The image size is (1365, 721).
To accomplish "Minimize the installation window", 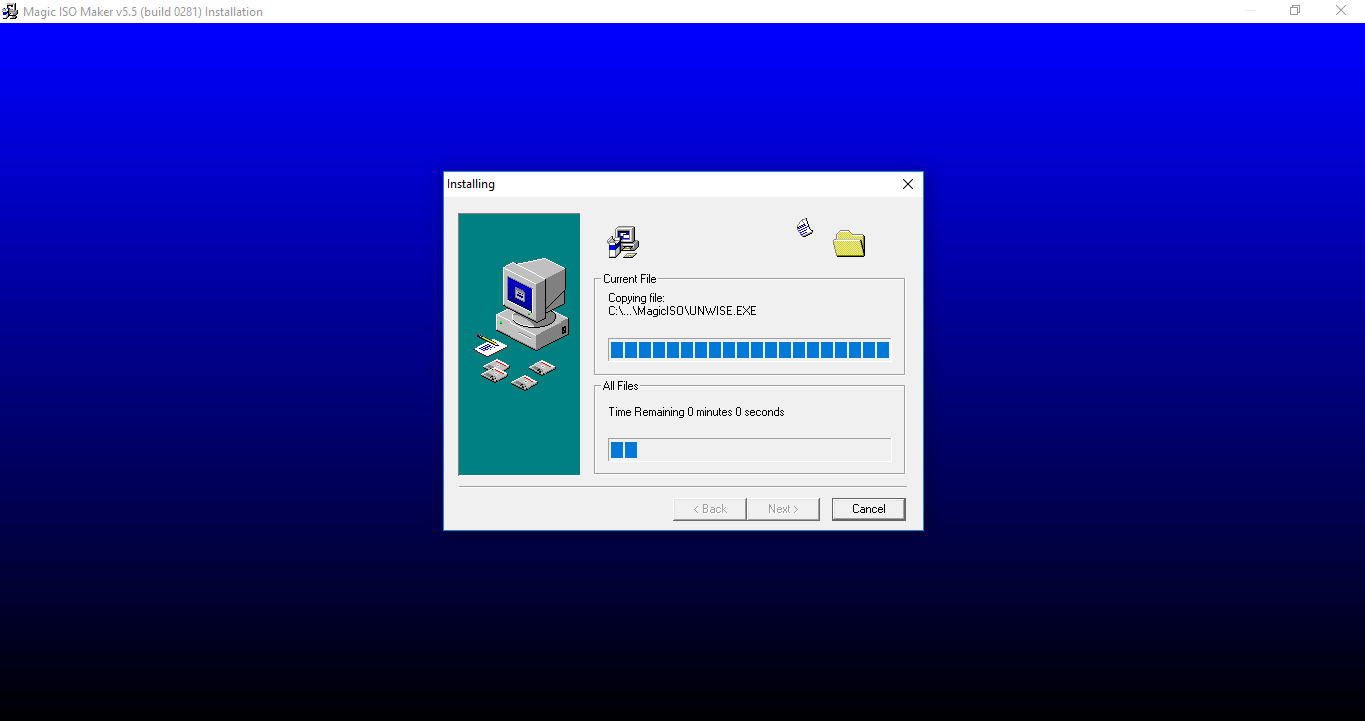I will point(1250,11).
